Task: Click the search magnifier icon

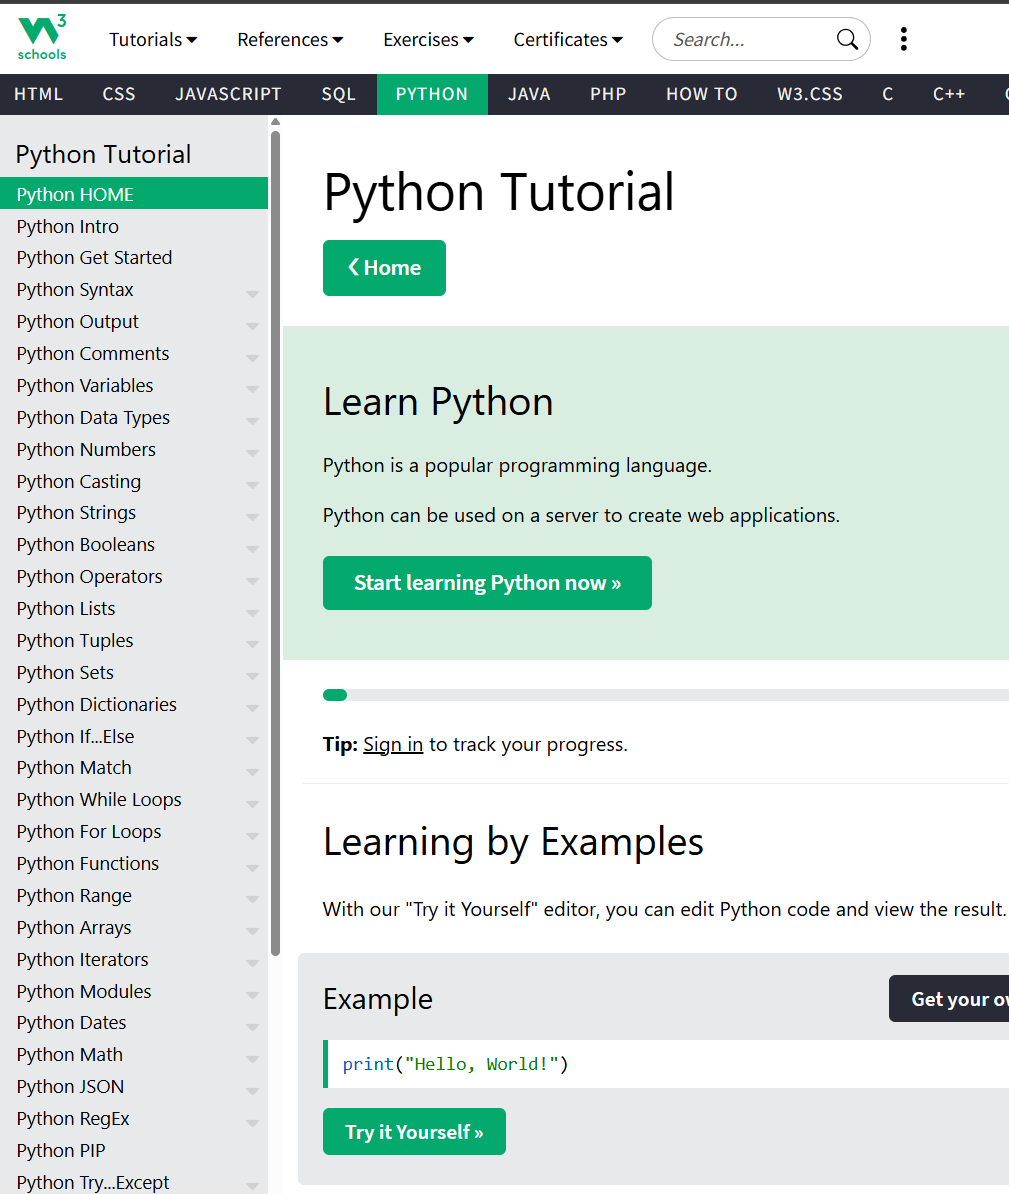Action: [x=847, y=39]
